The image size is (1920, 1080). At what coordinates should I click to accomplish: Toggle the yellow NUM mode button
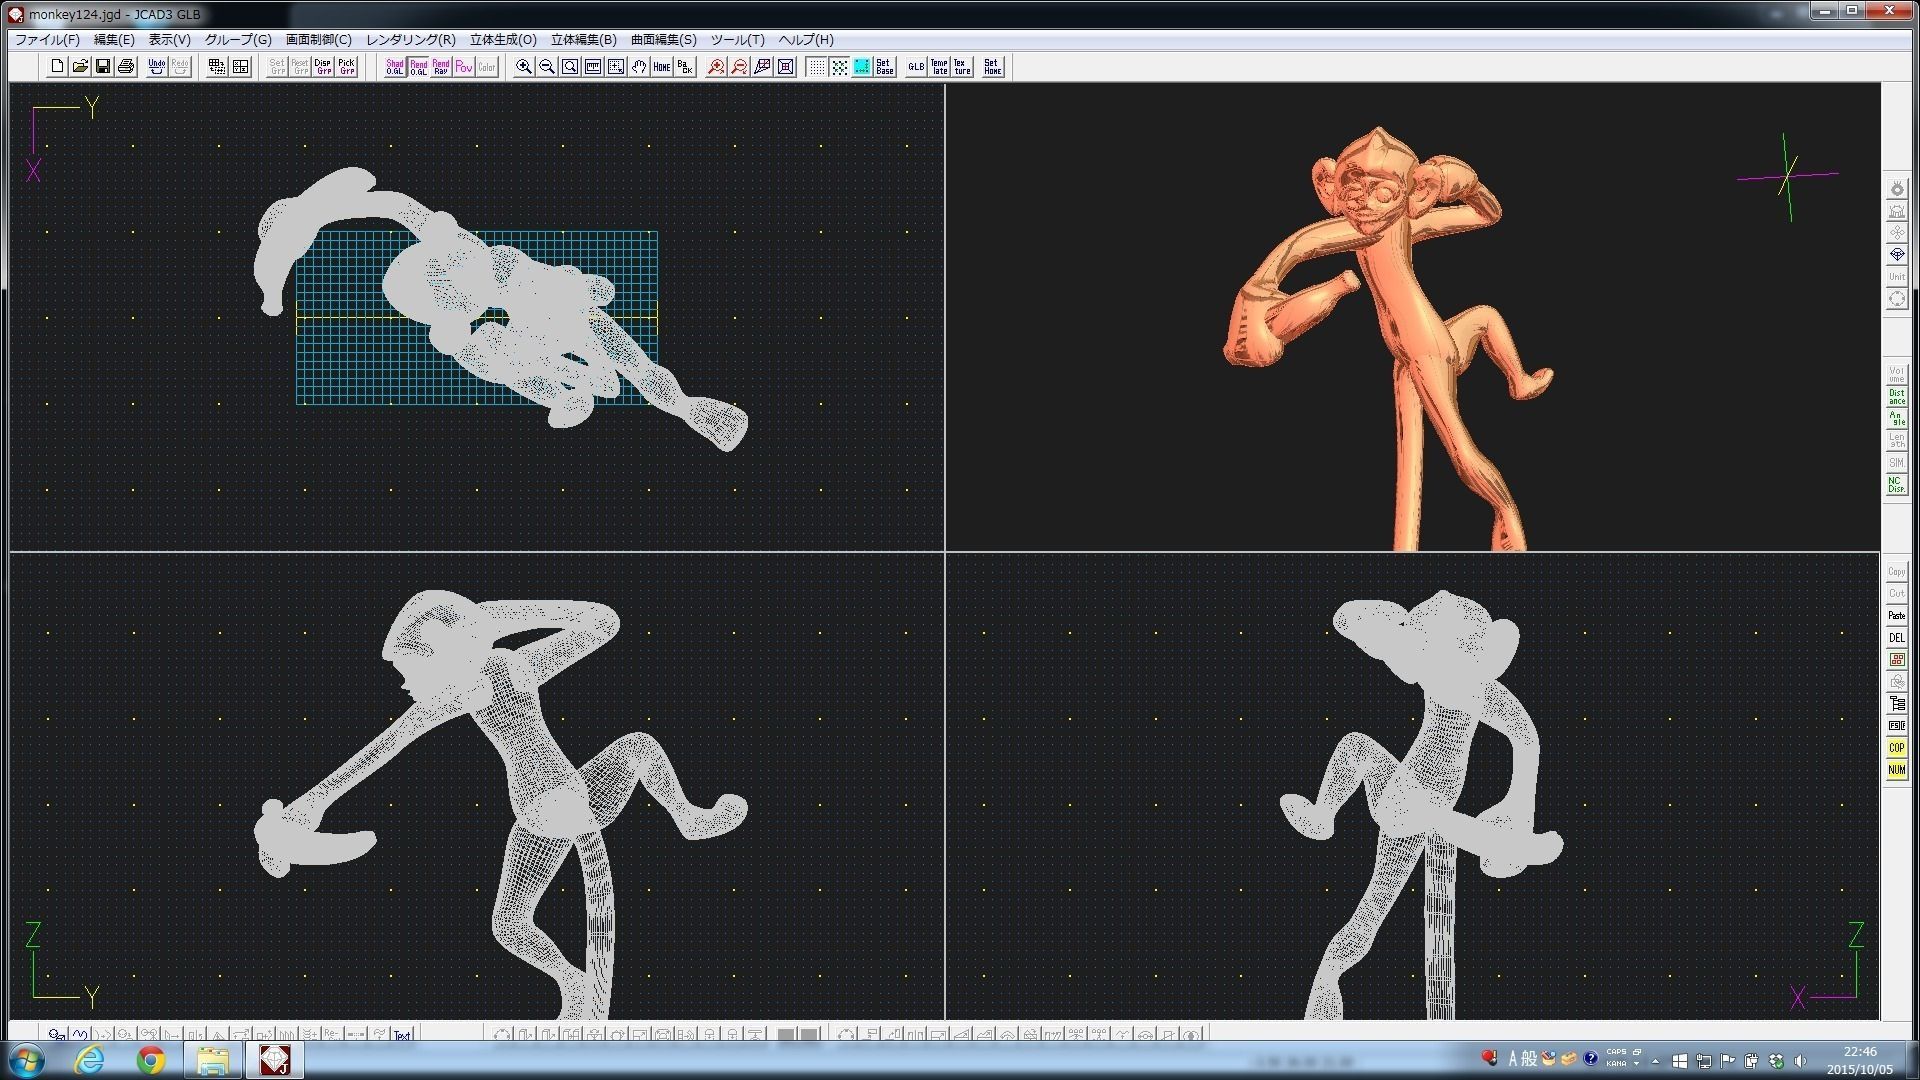pyautogui.click(x=1896, y=770)
